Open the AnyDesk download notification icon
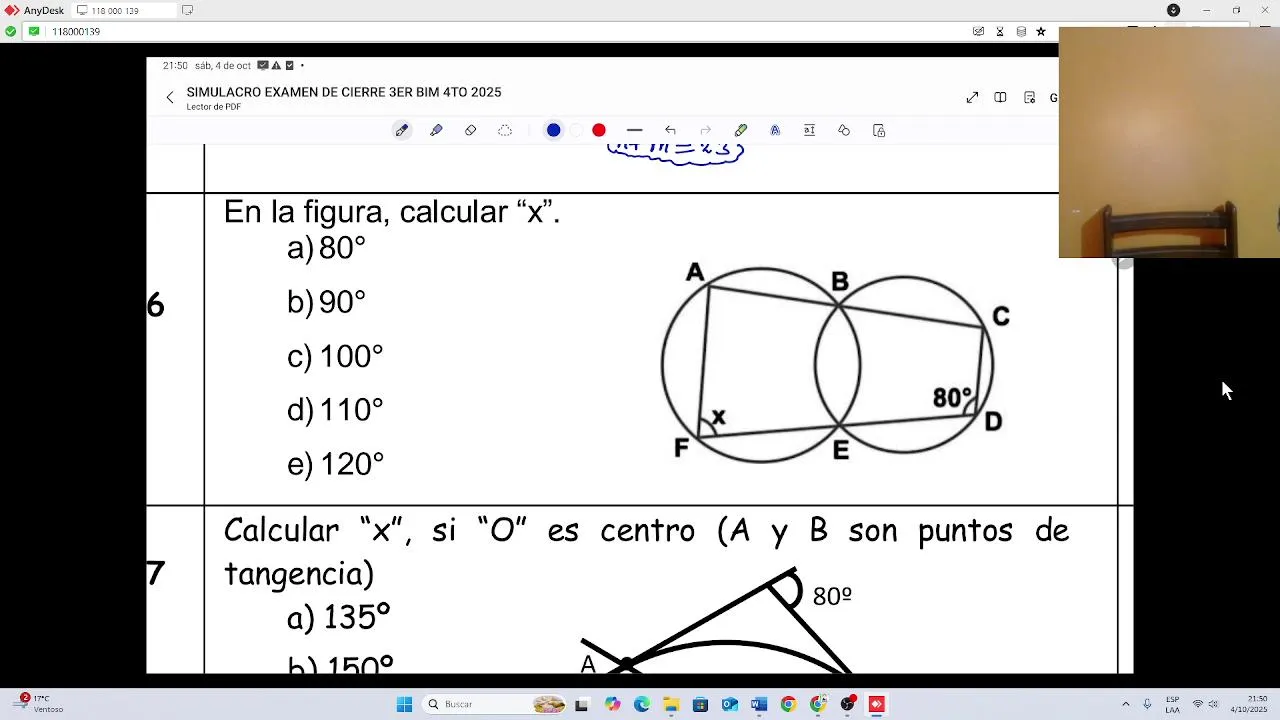This screenshot has height=720, width=1280. (x=1173, y=10)
